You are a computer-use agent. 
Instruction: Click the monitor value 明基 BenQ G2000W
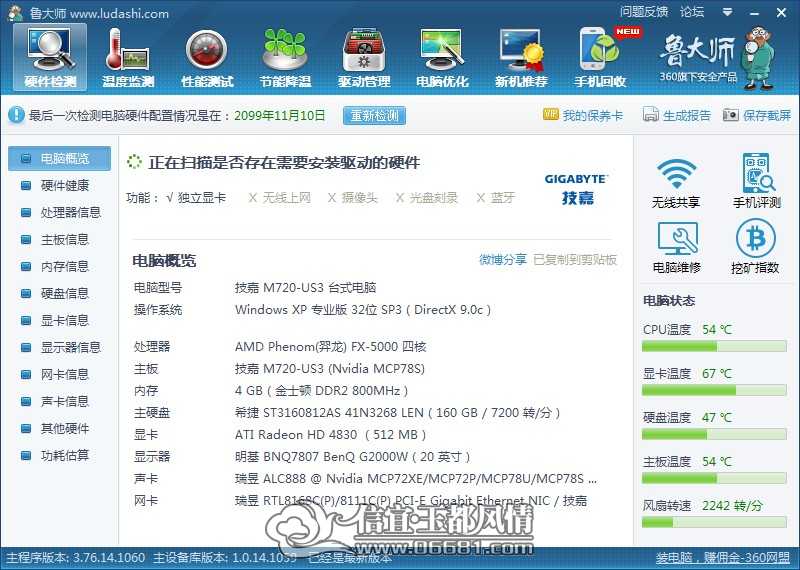[353, 456]
